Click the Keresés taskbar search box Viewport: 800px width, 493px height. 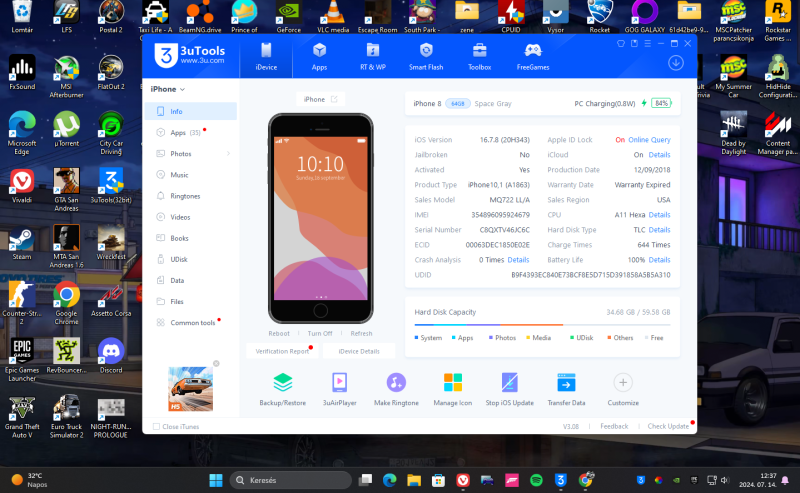[291, 480]
